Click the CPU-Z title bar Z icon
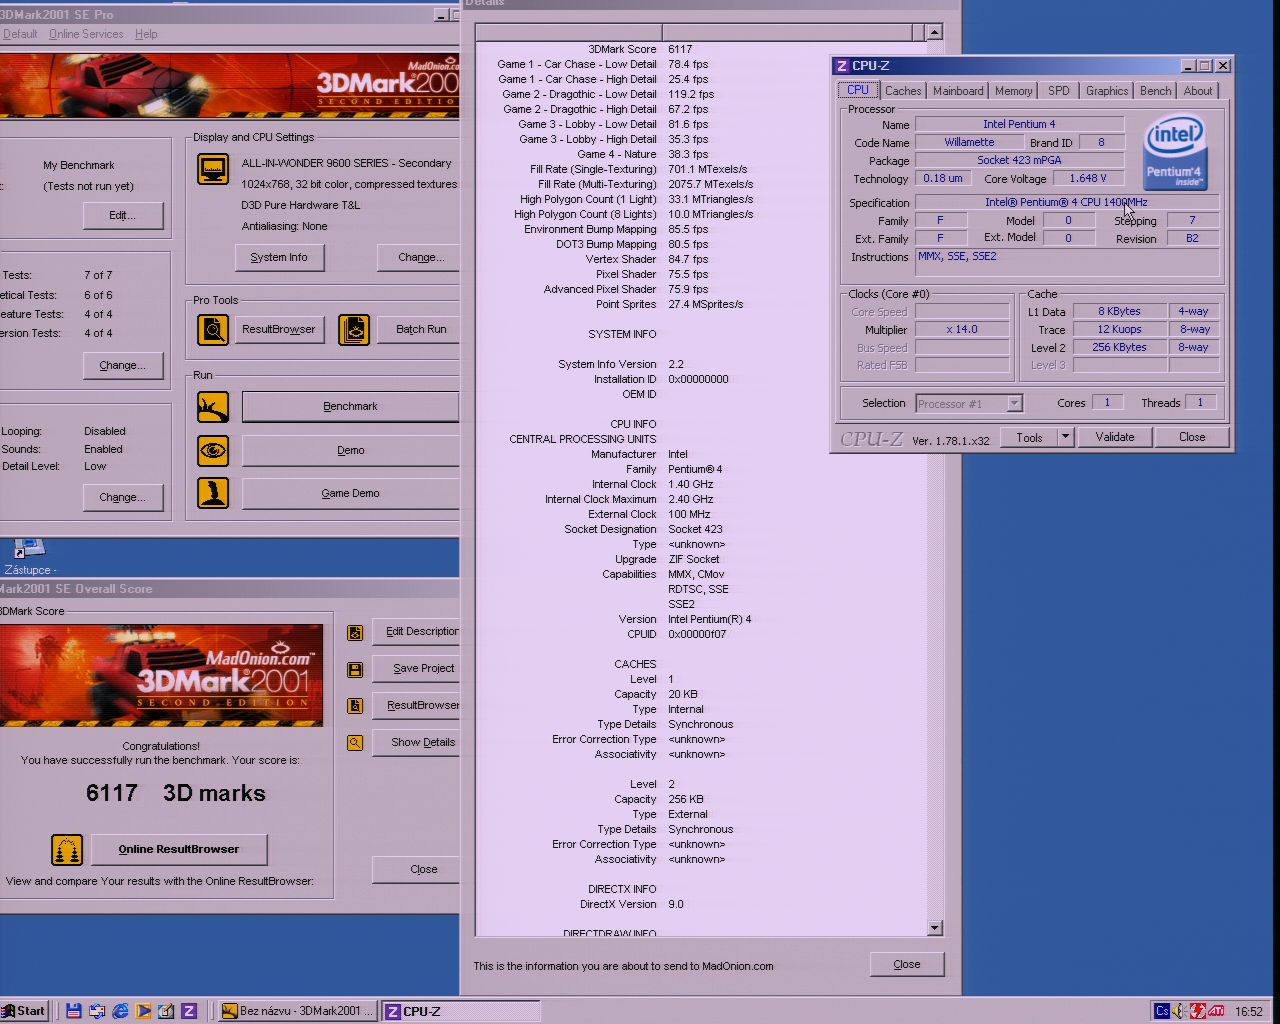 pyautogui.click(x=842, y=65)
